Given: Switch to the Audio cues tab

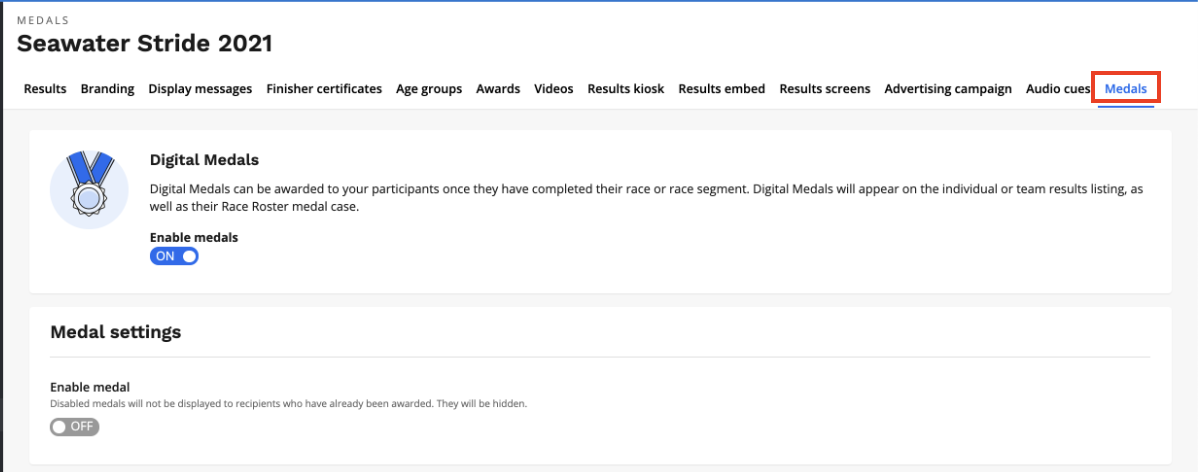Looking at the screenshot, I should [1057, 89].
